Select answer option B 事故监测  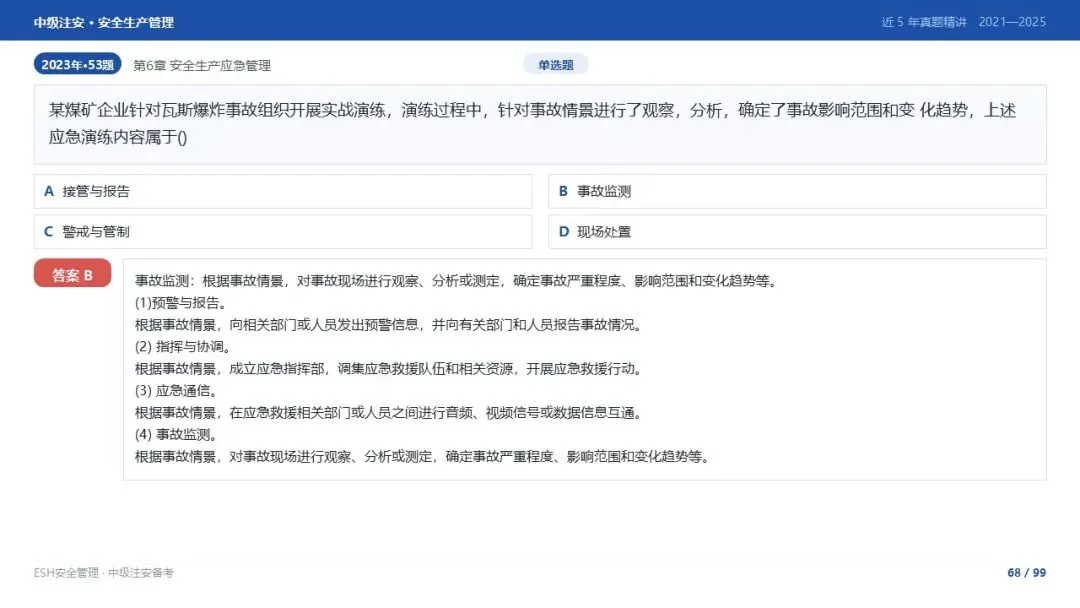pos(797,191)
